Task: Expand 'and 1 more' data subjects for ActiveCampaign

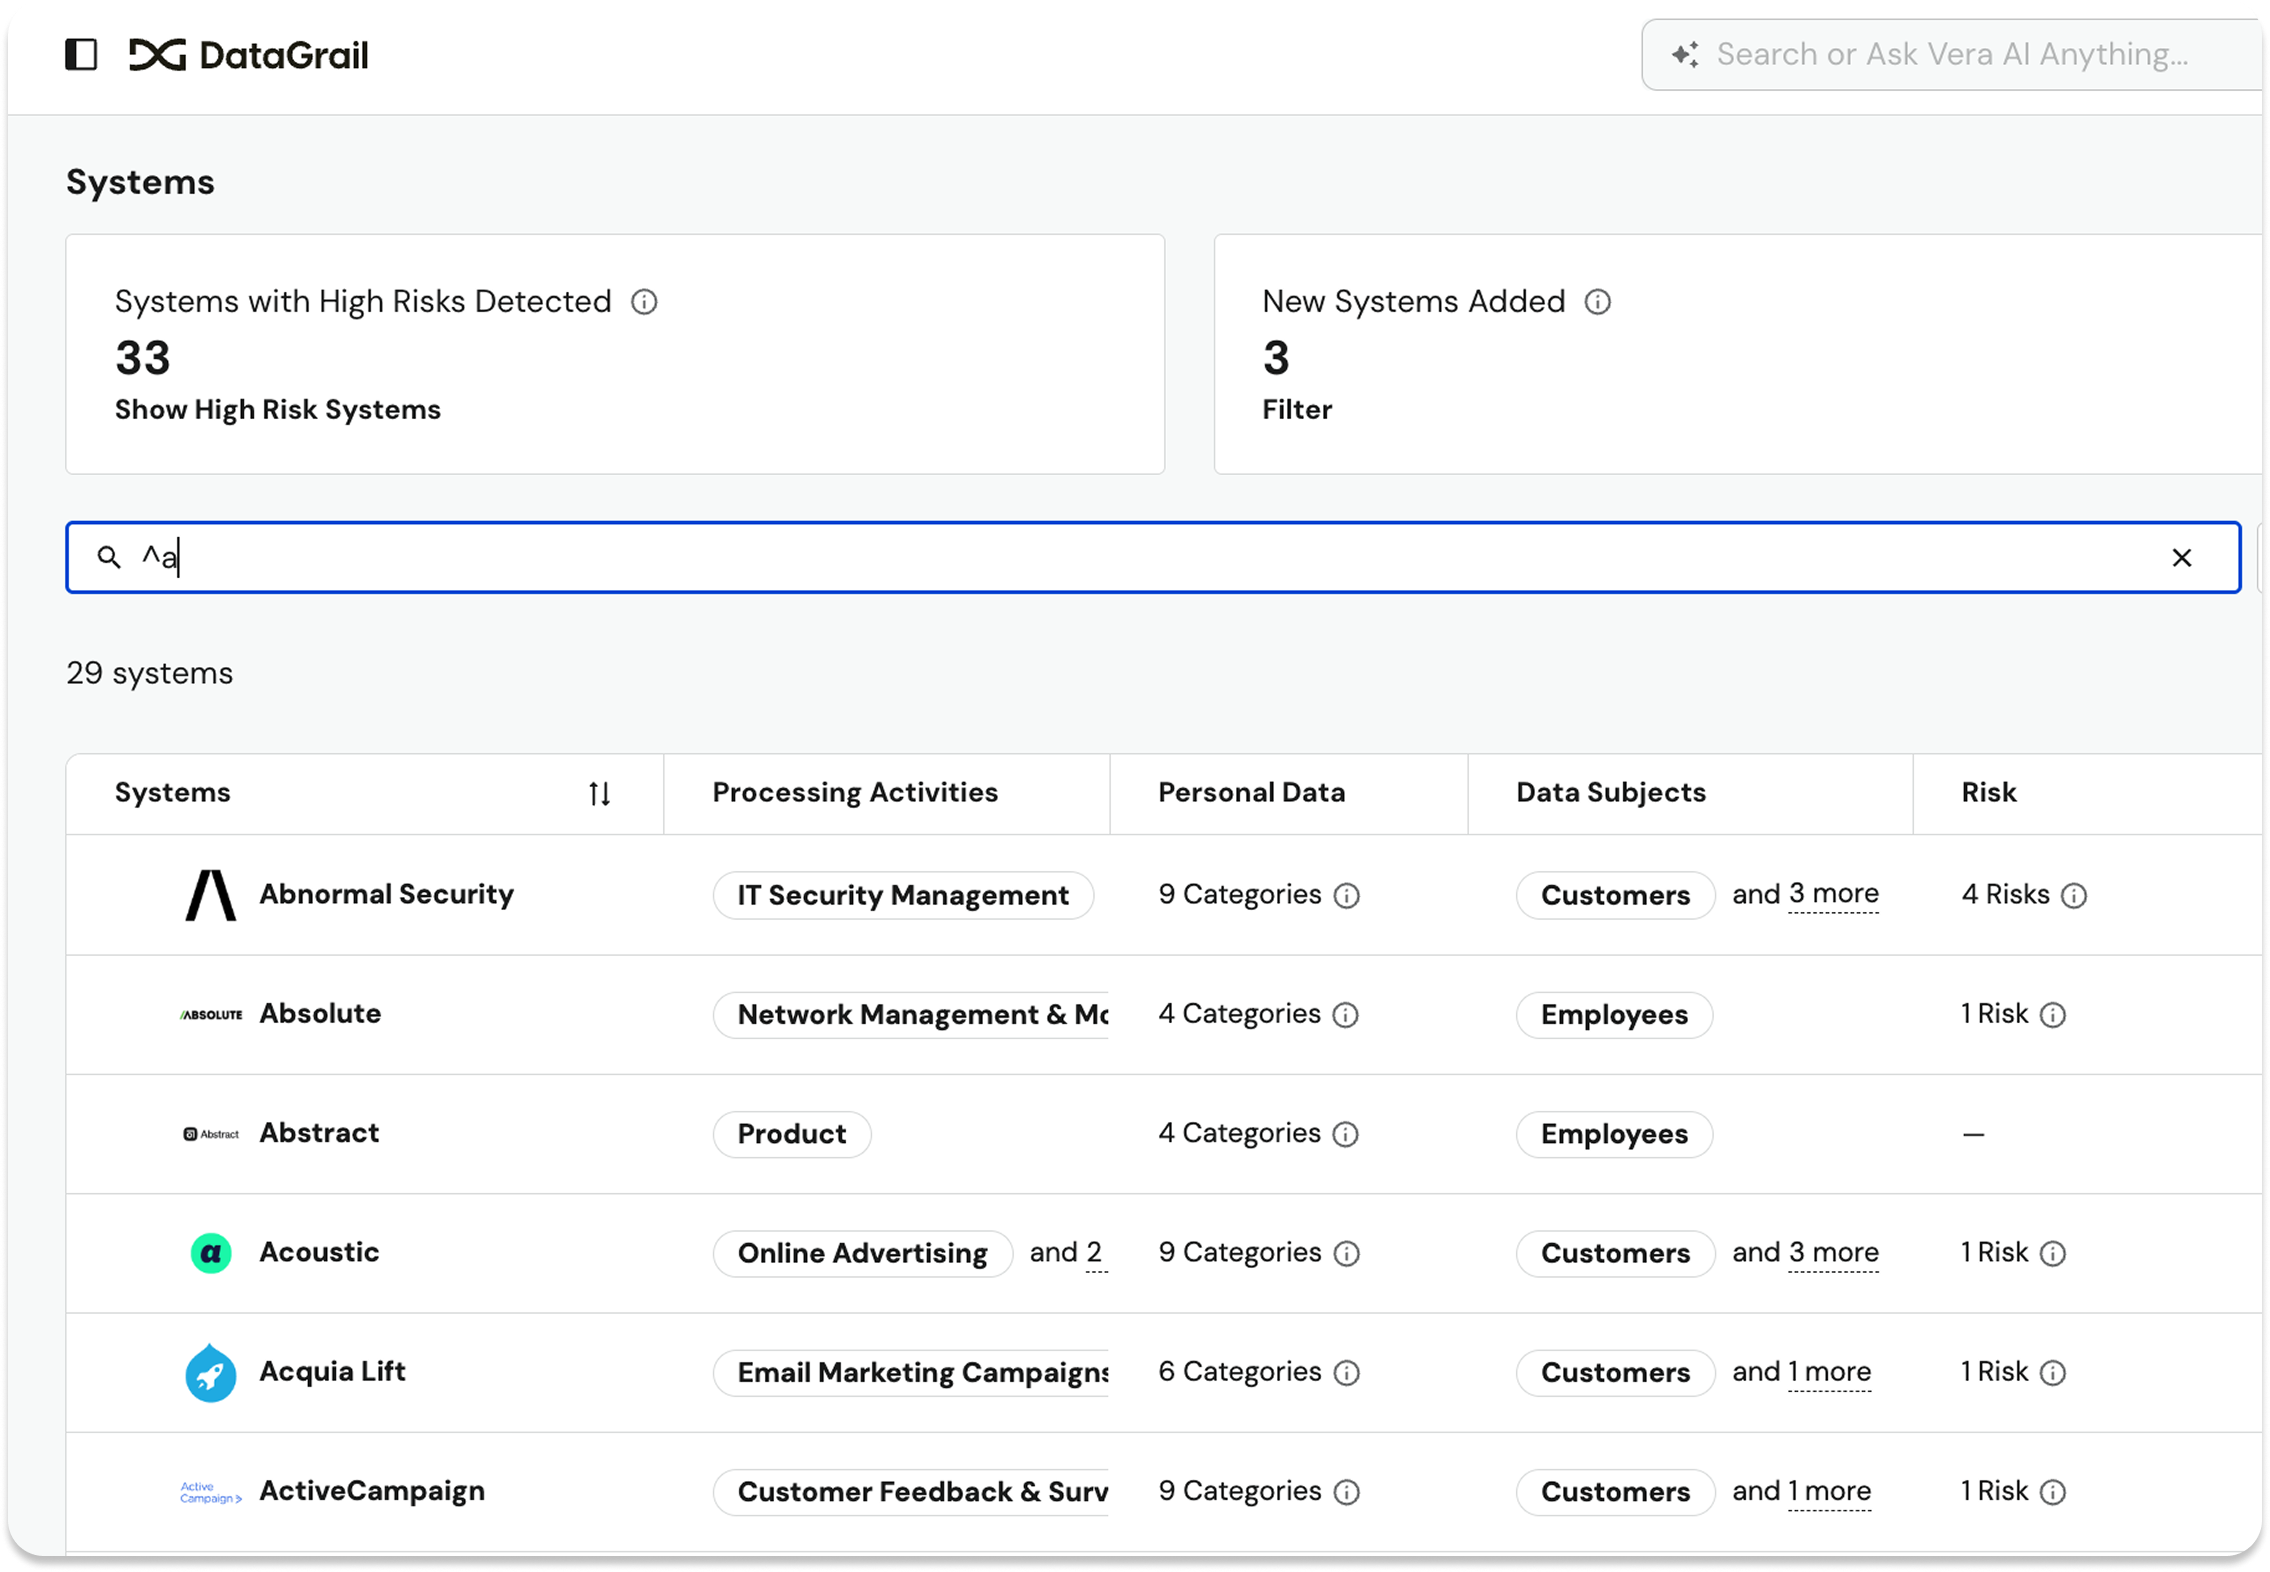Action: pyautogui.click(x=1828, y=1491)
